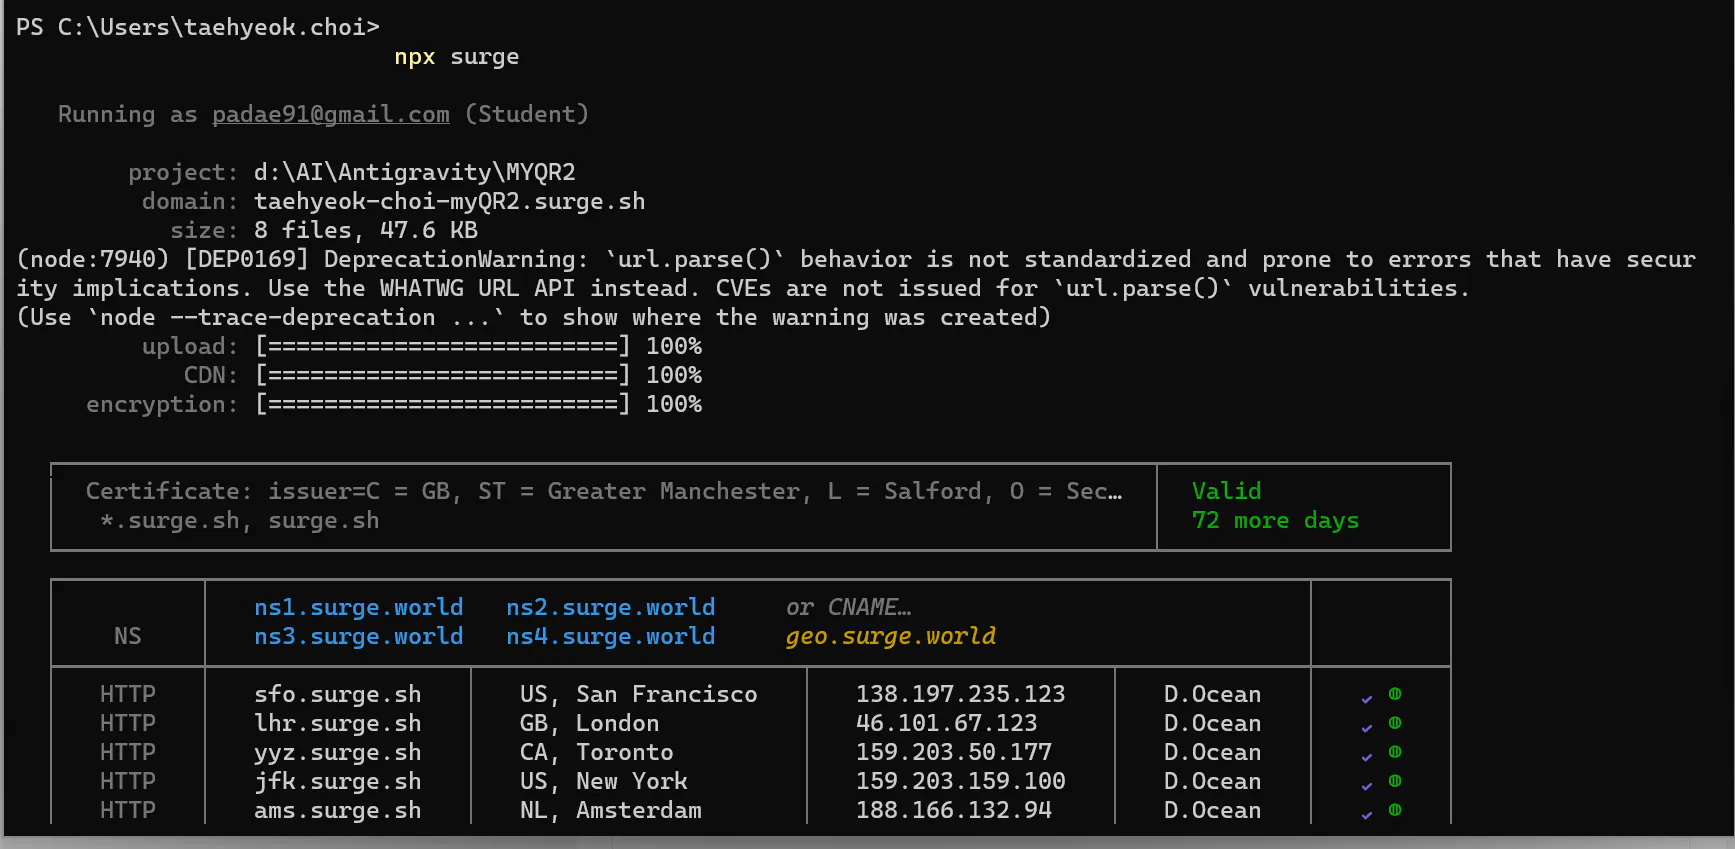Click the green status icon for sfo.surge.sh

(x=1395, y=694)
